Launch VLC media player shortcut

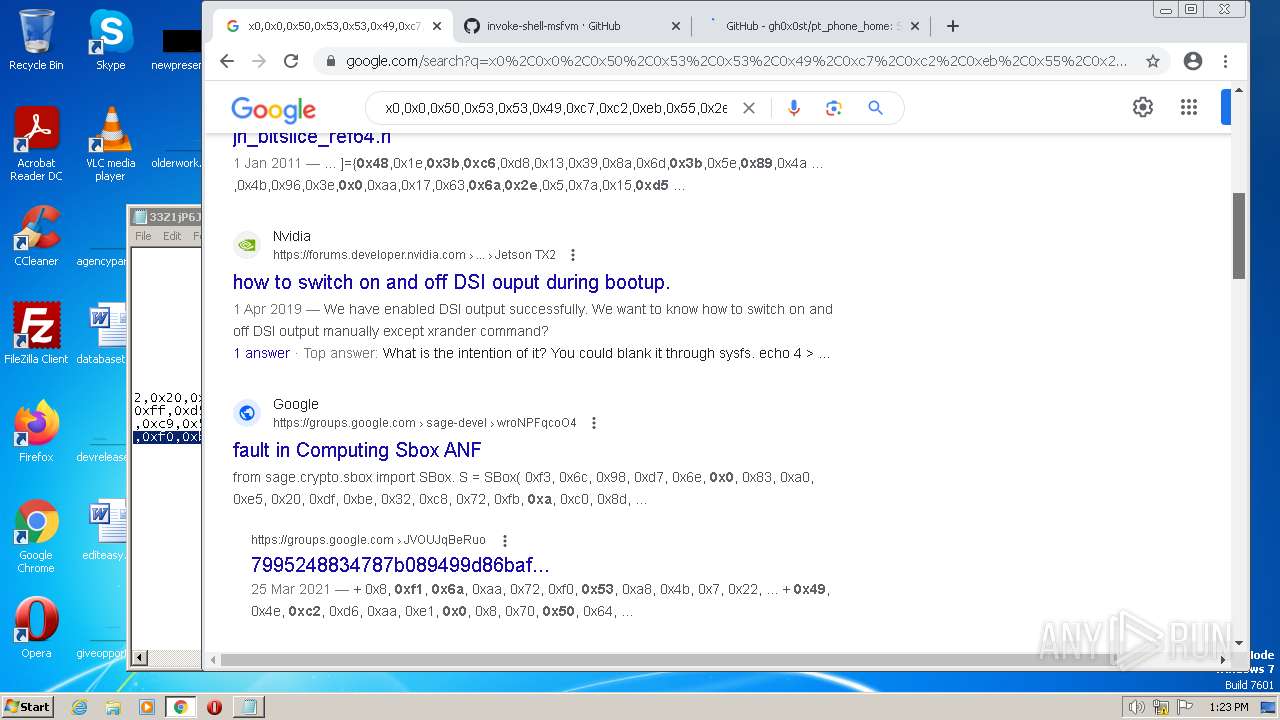110,144
